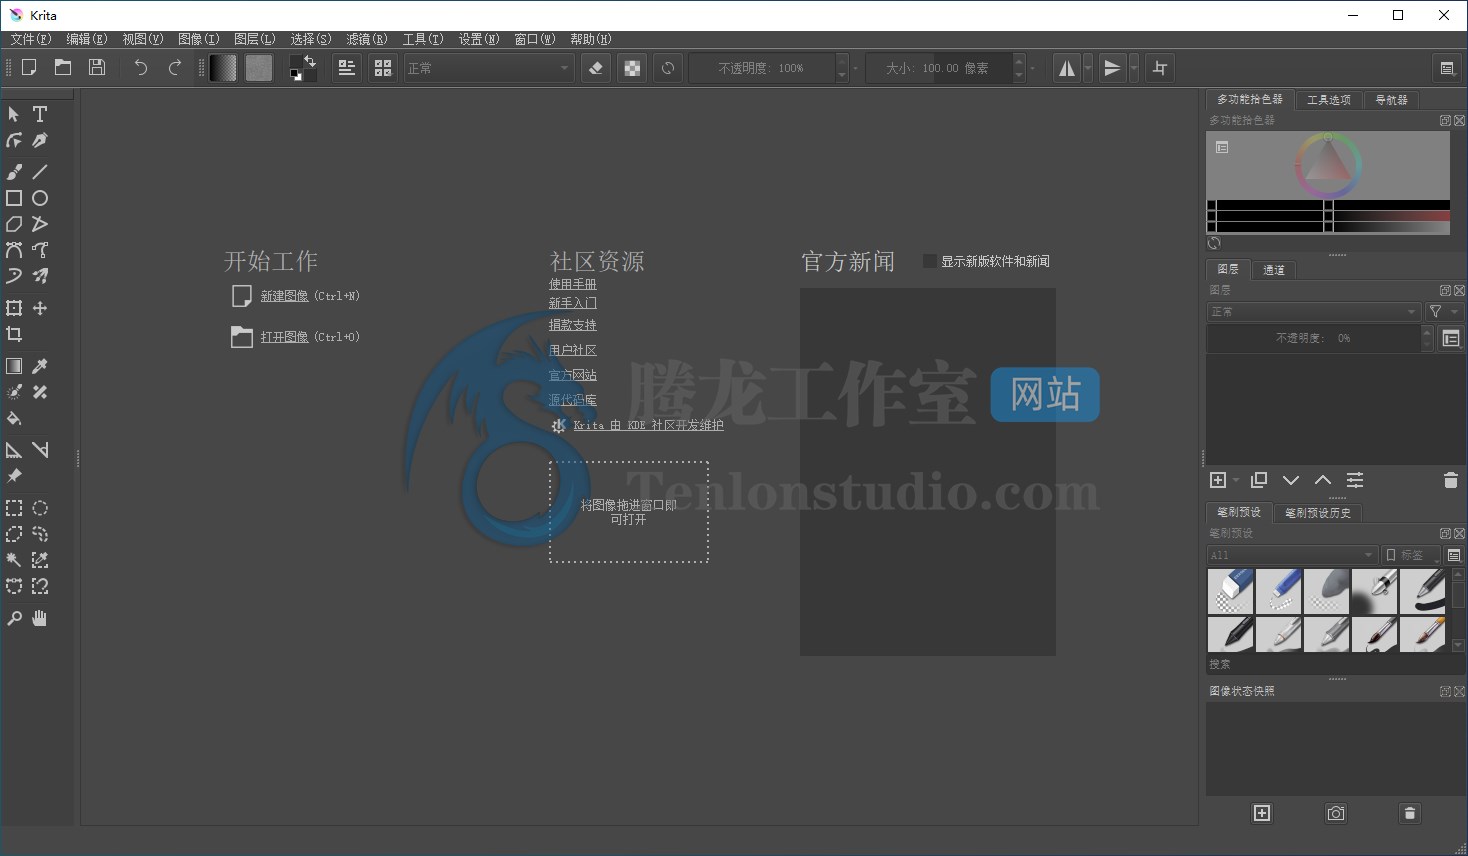Expand vertical mirror options arrow
Screen dimensions: 1468x856
point(1134,68)
